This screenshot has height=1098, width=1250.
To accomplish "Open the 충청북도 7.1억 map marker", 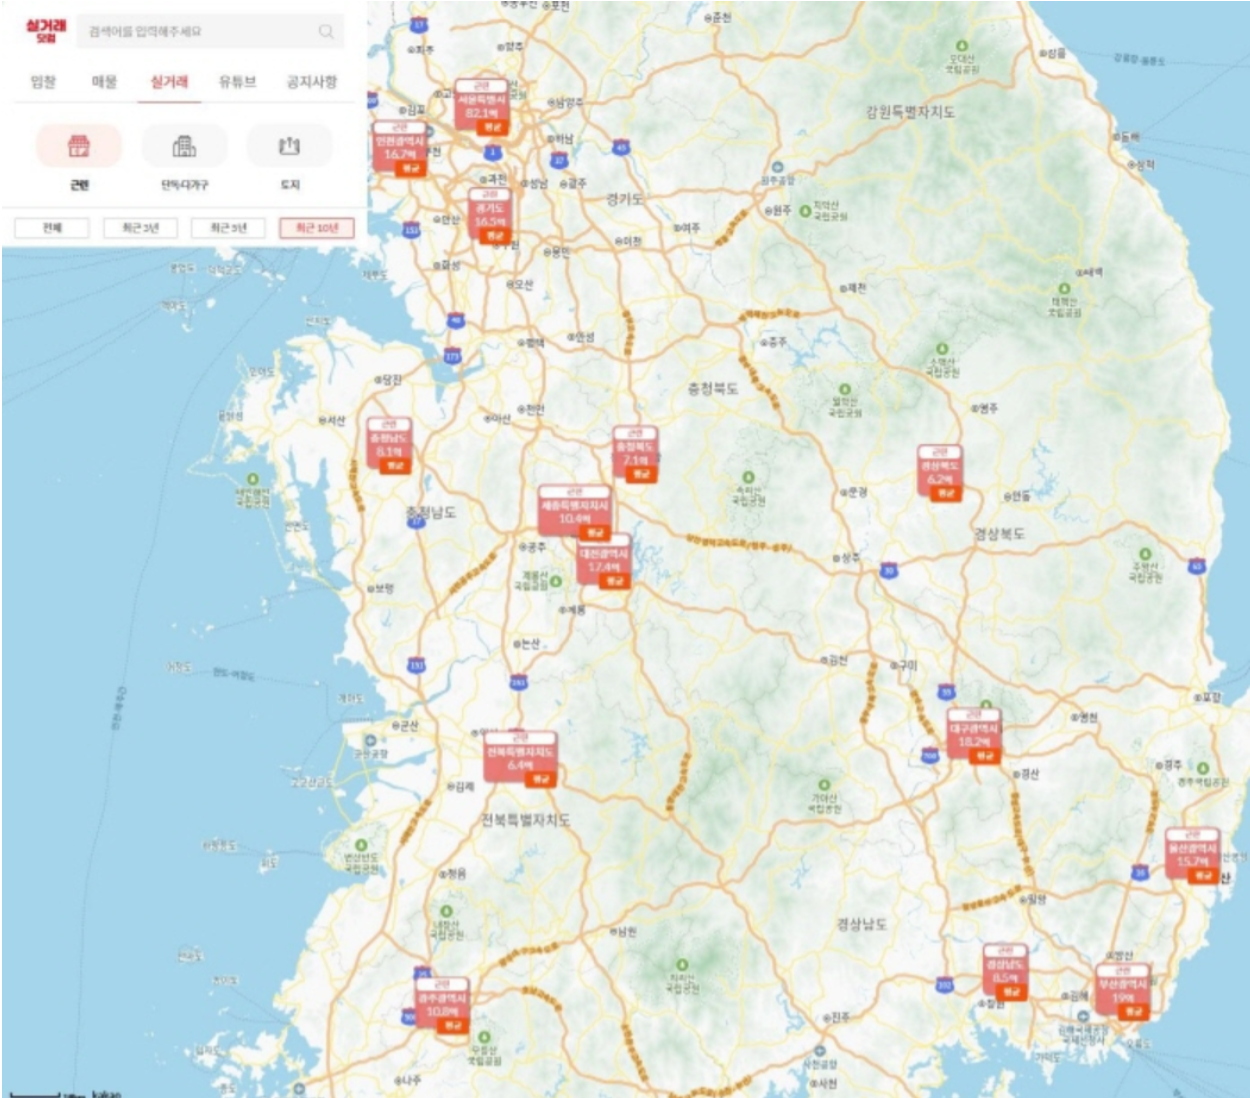I will pyautogui.click(x=635, y=455).
